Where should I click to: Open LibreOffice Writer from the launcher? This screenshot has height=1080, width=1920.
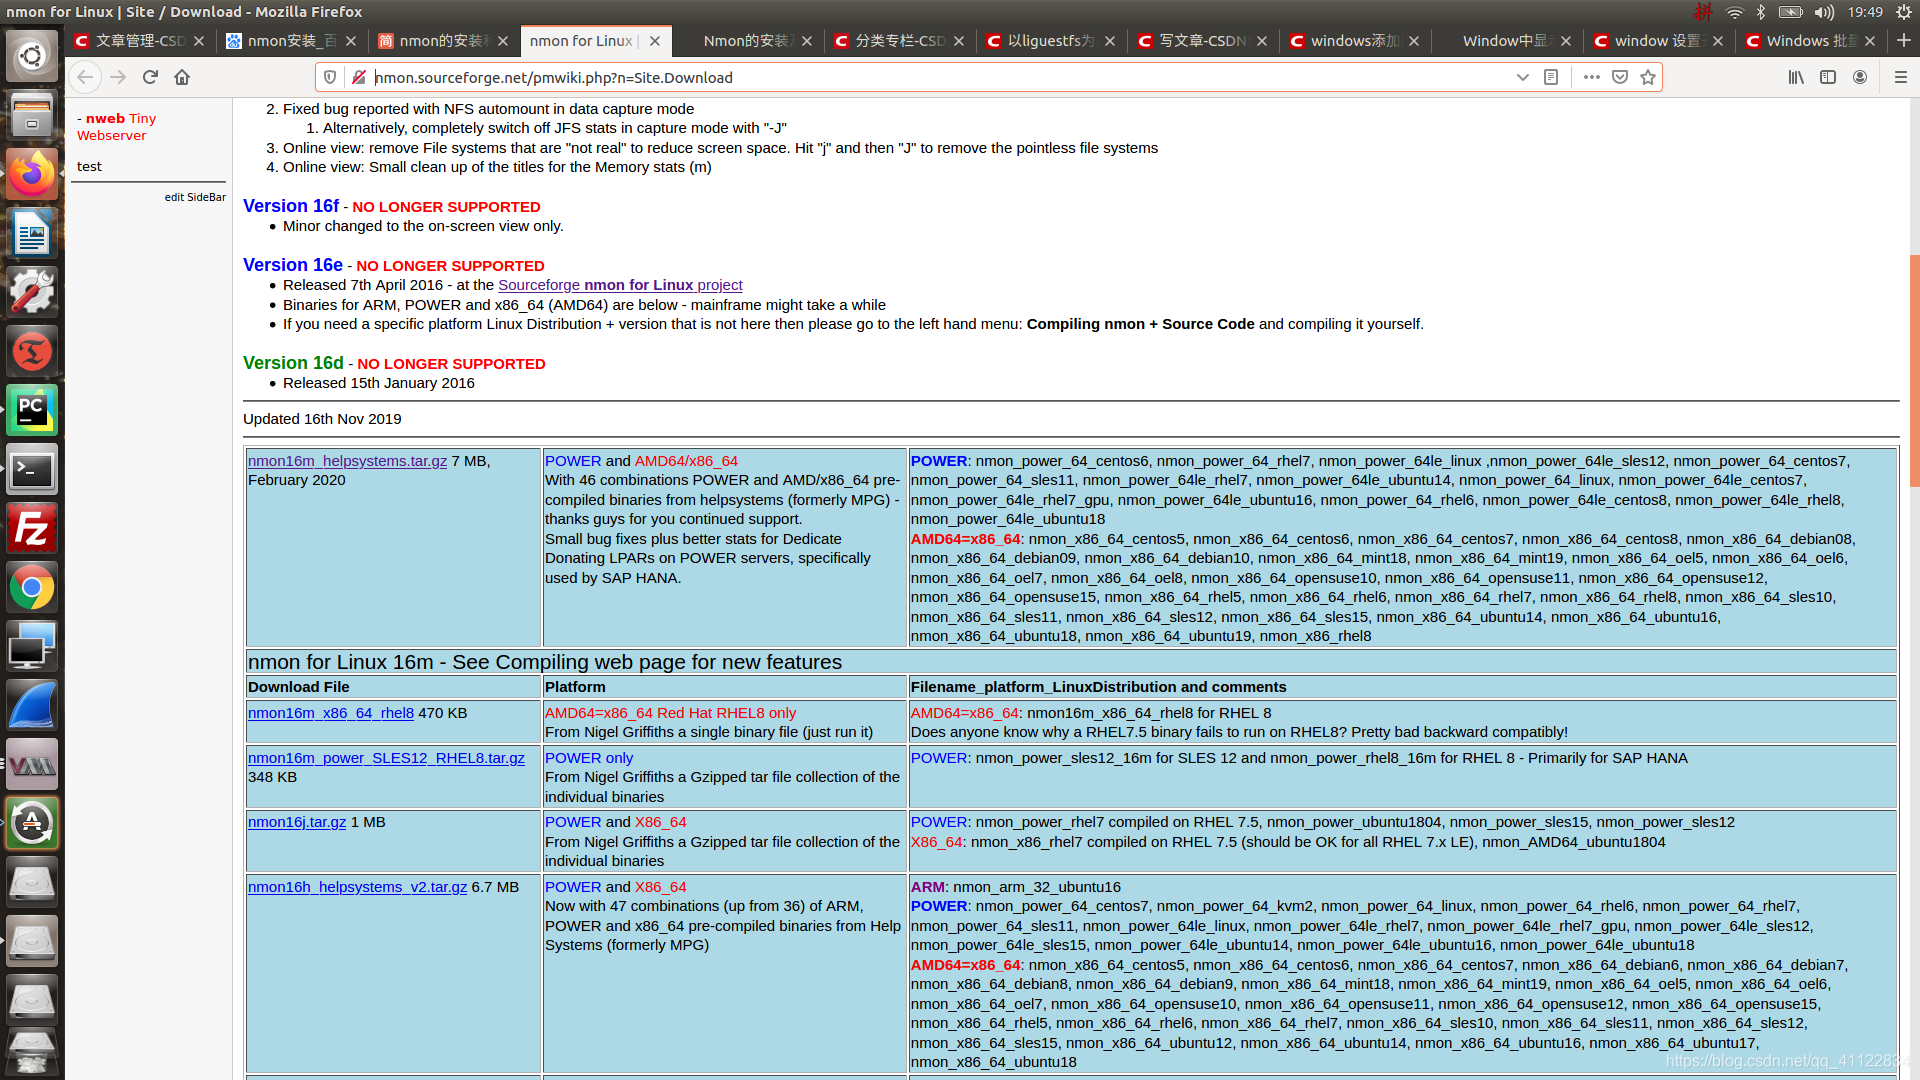coord(32,234)
